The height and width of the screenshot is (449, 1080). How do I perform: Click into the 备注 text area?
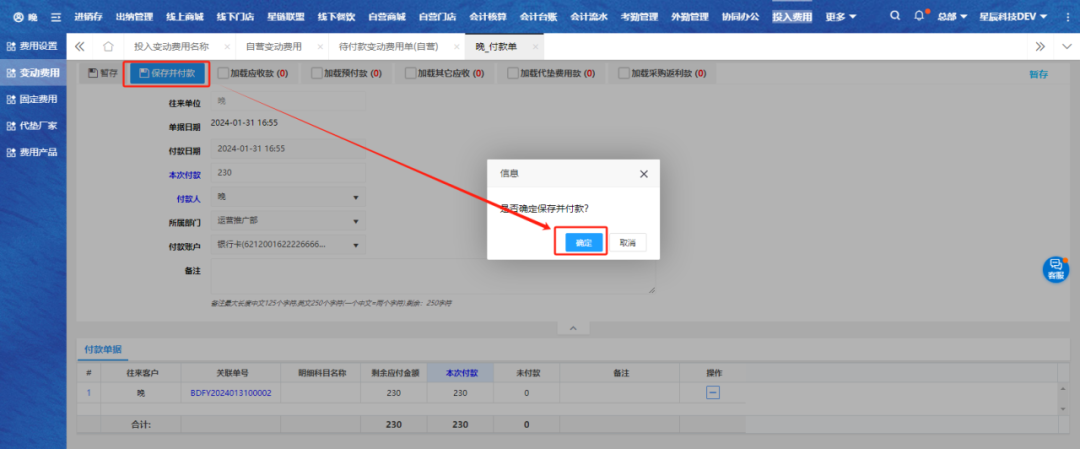pos(432,277)
